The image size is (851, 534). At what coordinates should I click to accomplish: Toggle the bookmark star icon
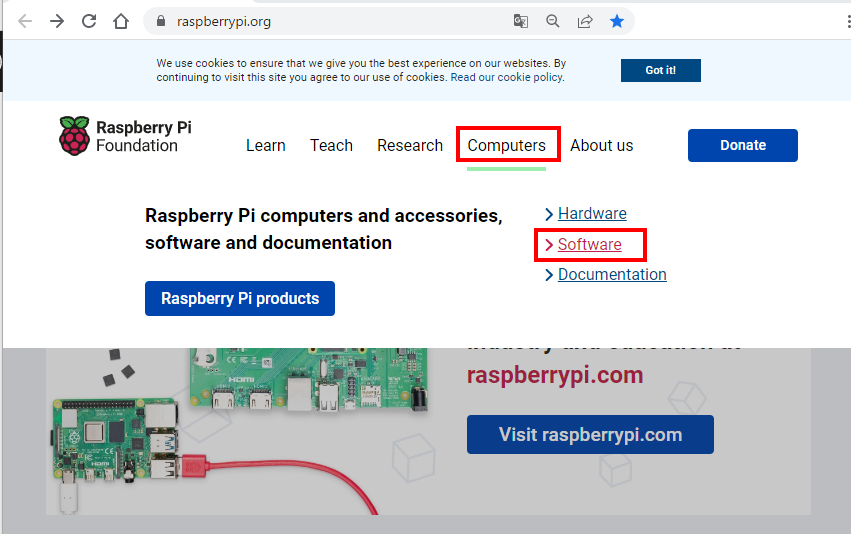[x=617, y=21]
